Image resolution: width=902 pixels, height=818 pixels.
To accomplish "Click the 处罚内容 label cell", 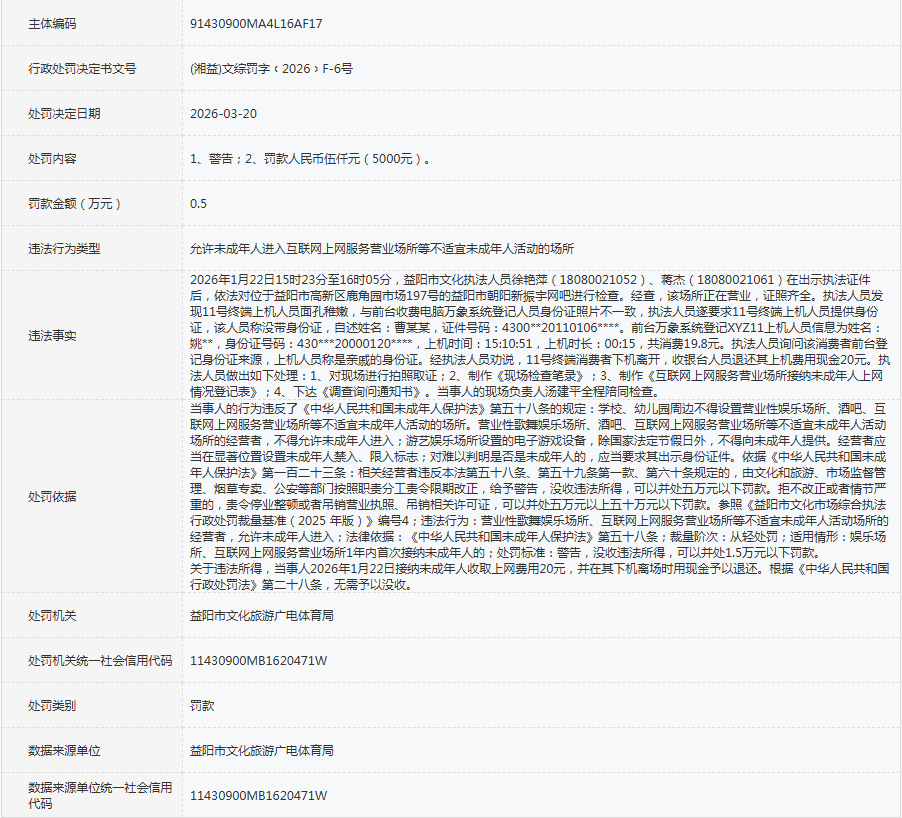I will click(52, 159).
